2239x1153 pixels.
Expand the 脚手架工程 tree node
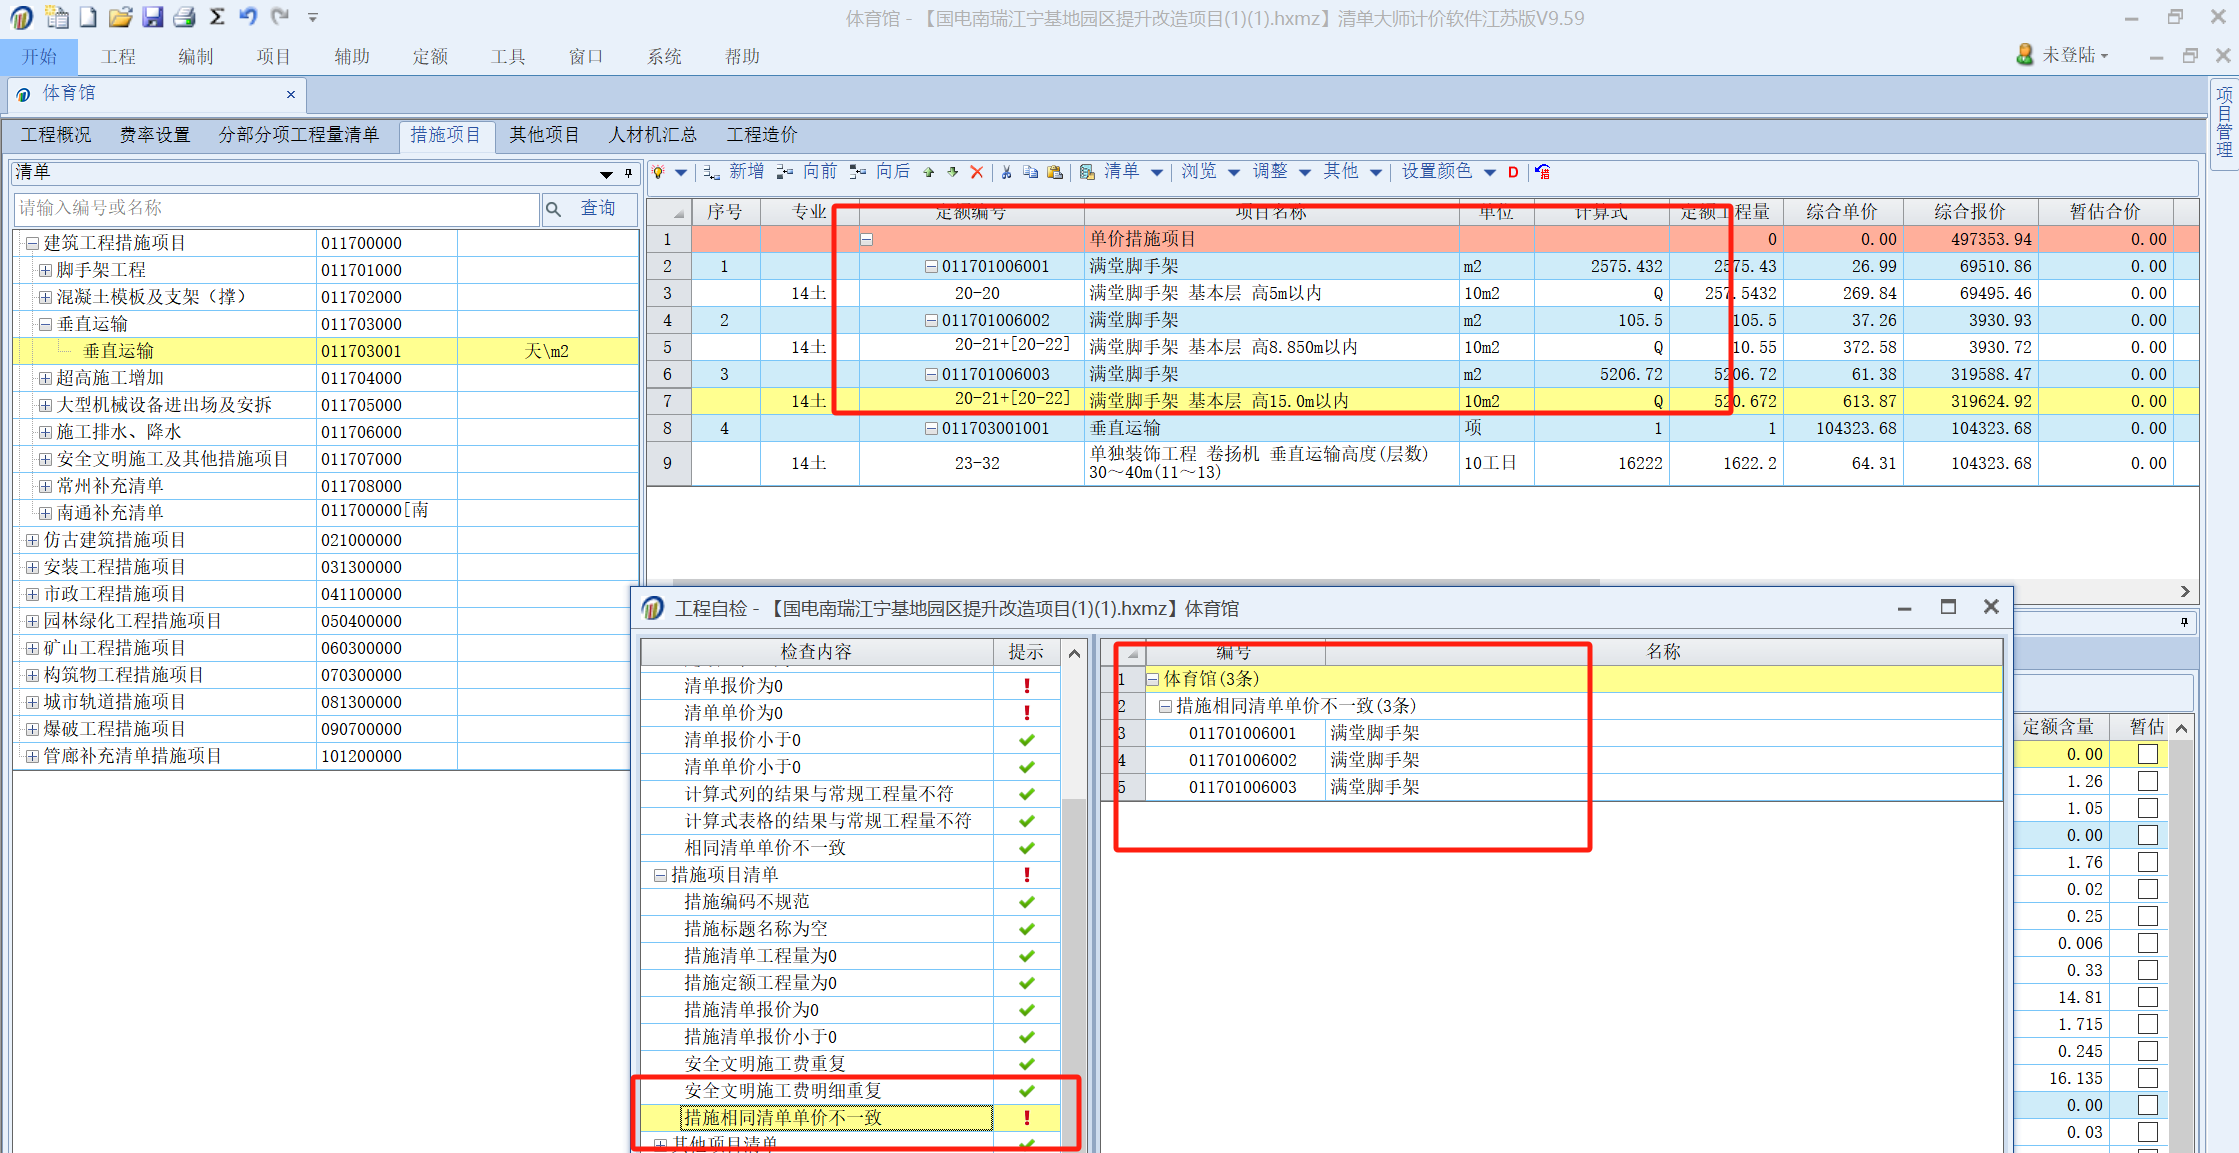(x=45, y=270)
